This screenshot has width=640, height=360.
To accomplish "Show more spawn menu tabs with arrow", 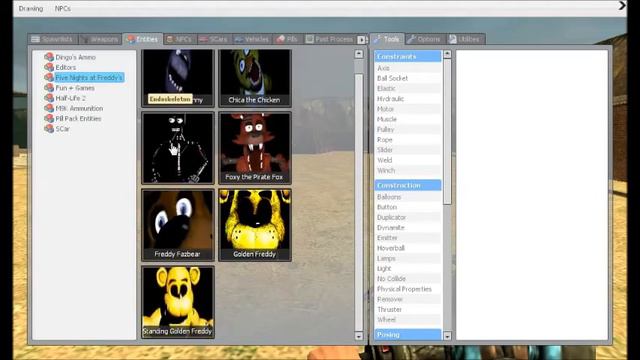I will pyautogui.click(x=361, y=40).
